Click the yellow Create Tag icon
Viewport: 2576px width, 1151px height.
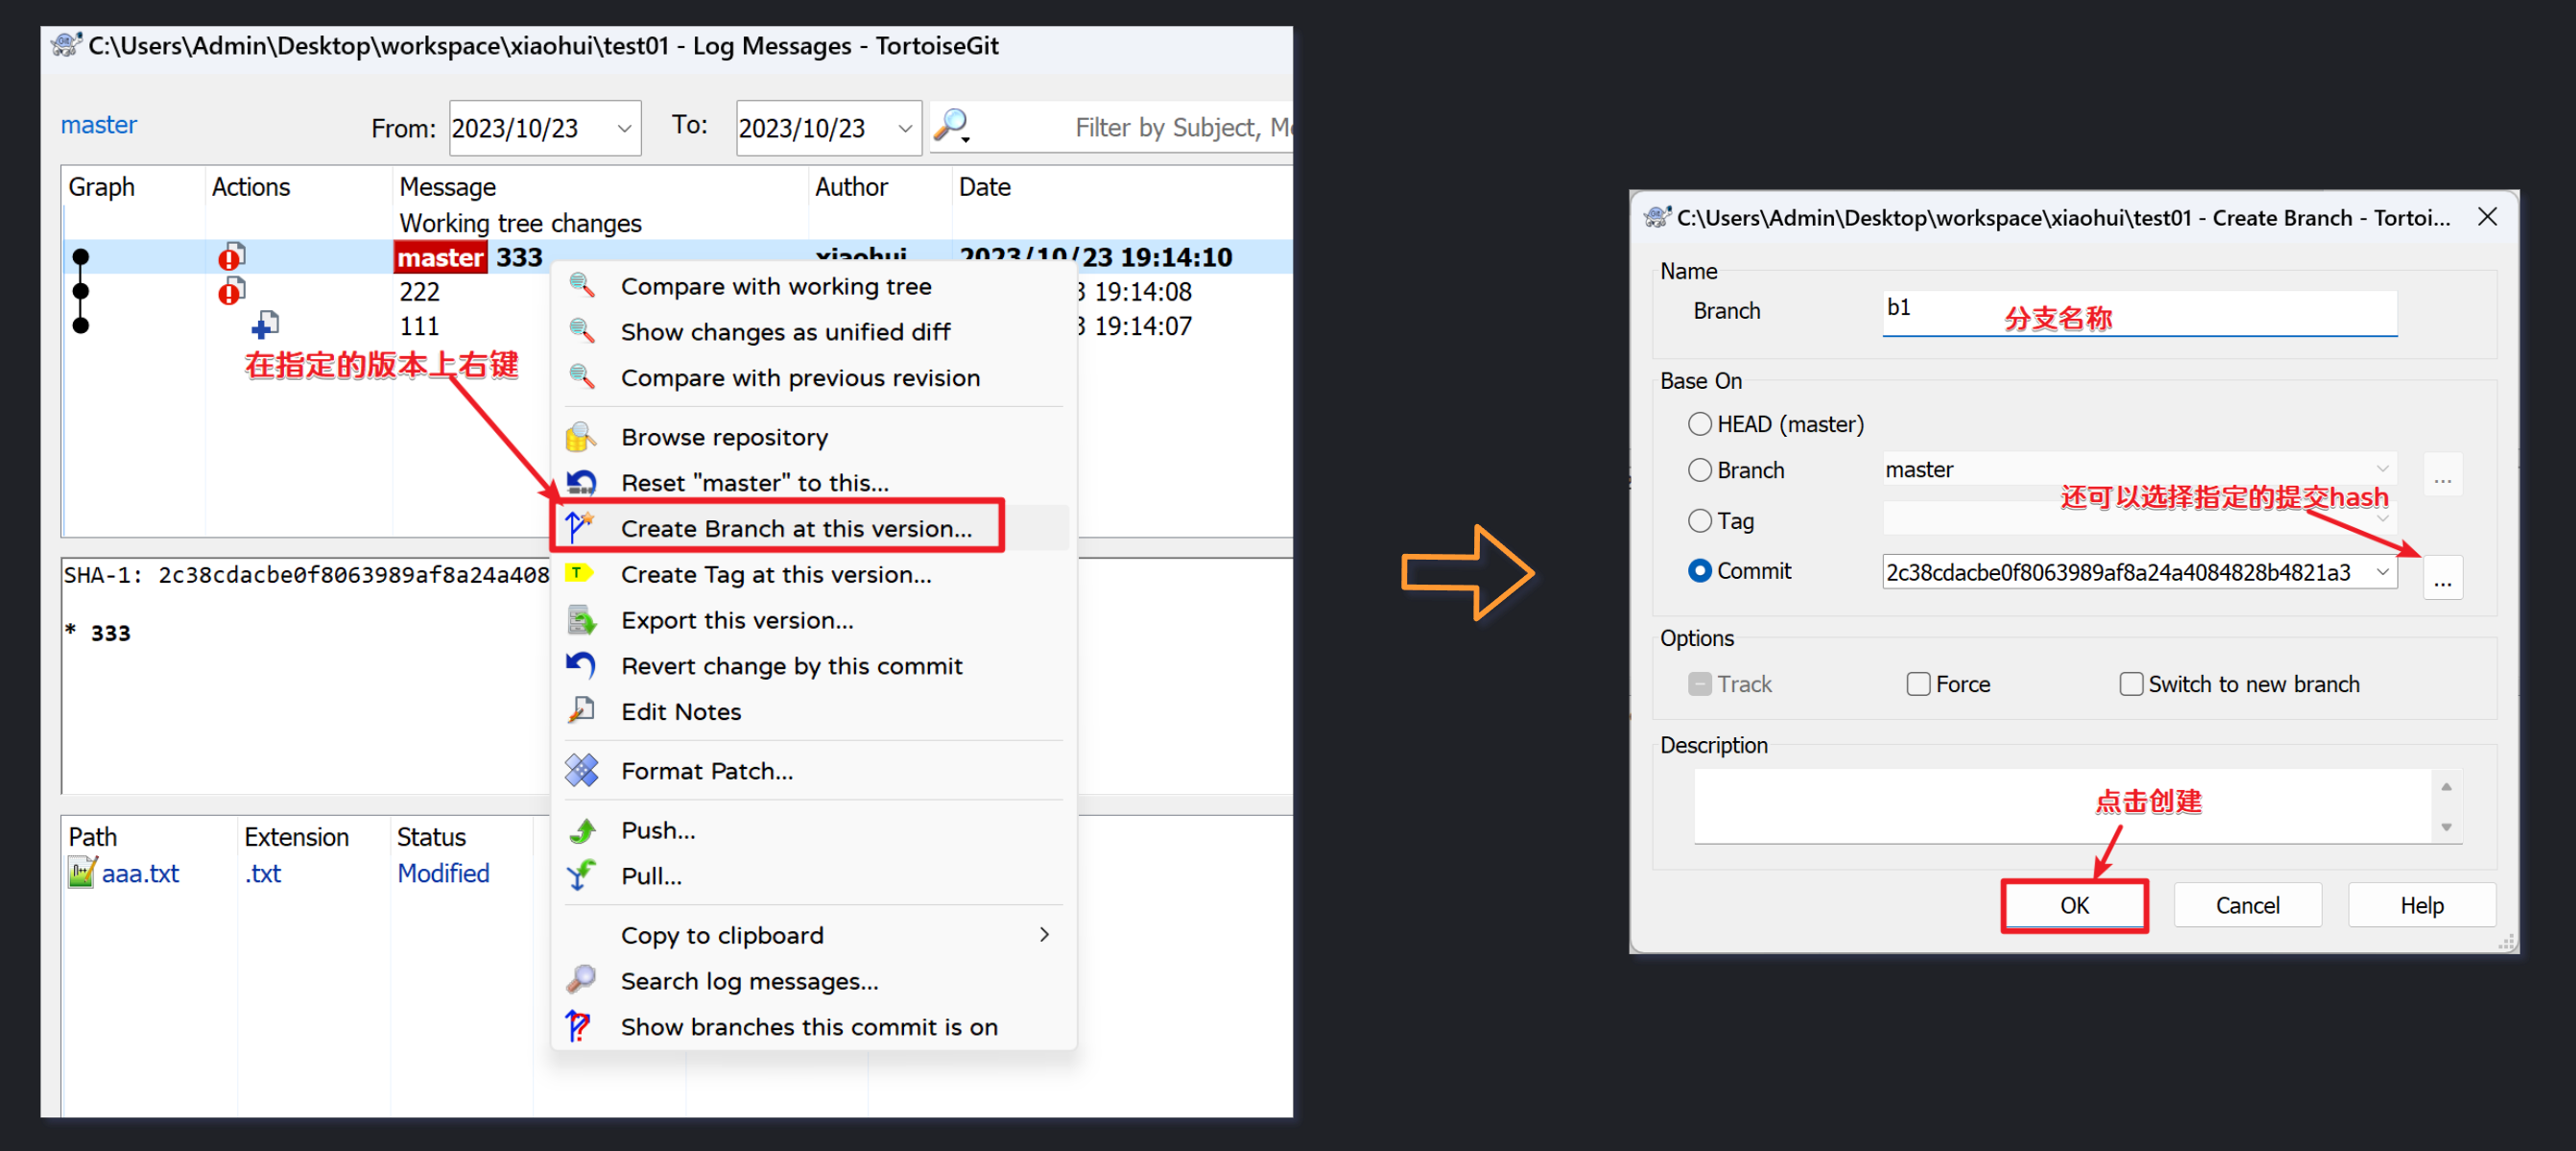[x=579, y=573]
